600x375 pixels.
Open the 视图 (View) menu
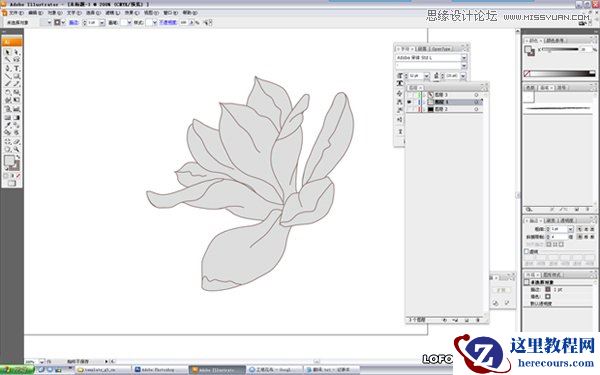(152, 13)
